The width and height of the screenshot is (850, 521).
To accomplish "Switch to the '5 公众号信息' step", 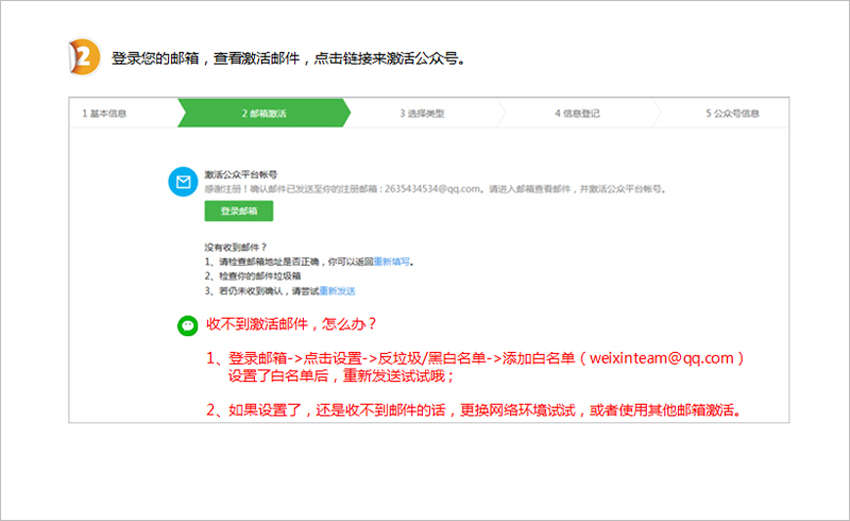I will [732, 113].
